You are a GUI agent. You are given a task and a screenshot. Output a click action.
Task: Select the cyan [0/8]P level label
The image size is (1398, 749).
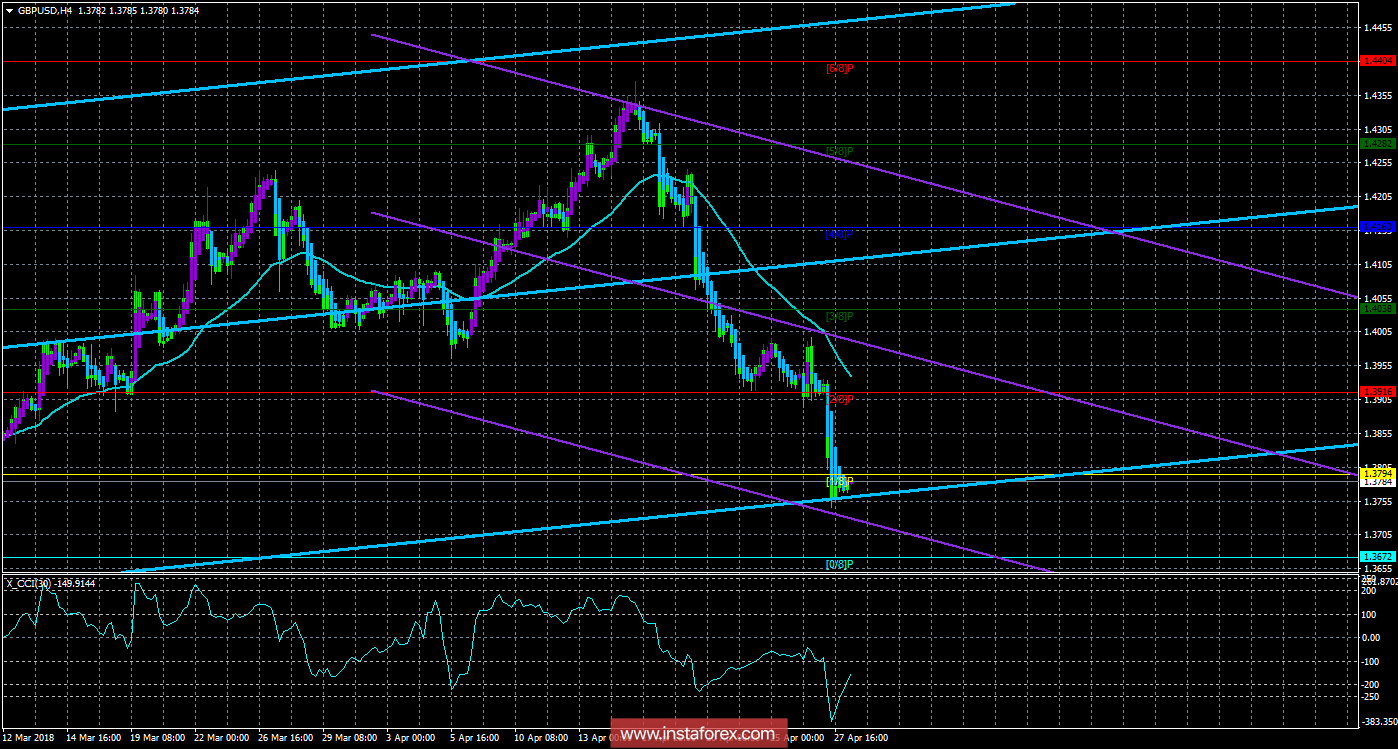tap(839, 564)
